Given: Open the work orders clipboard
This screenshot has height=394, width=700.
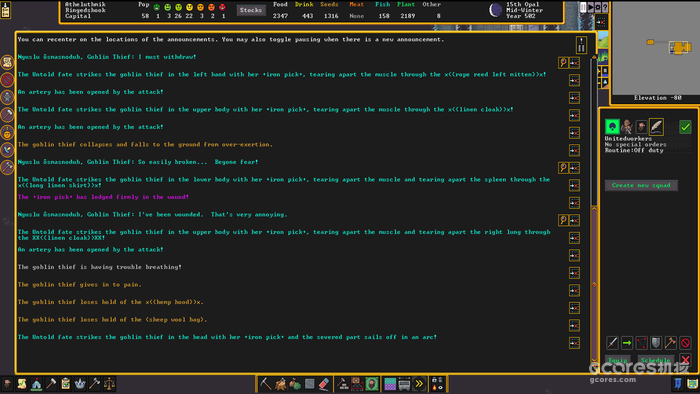Looking at the screenshot, I should tap(66, 384).
